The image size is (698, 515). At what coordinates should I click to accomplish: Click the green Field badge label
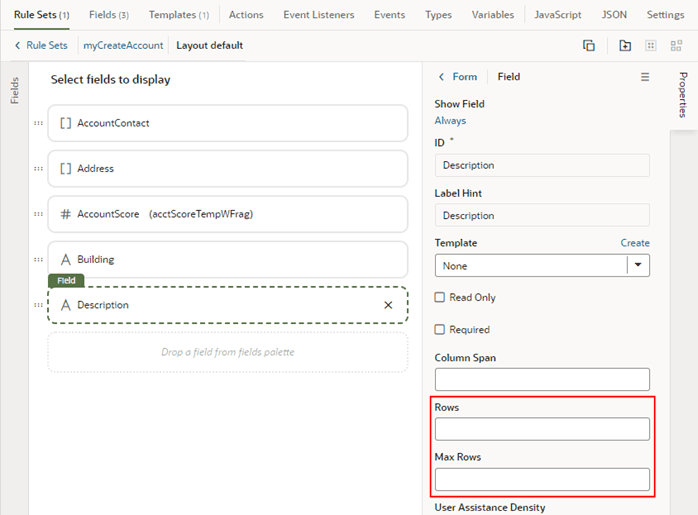tap(66, 280)
